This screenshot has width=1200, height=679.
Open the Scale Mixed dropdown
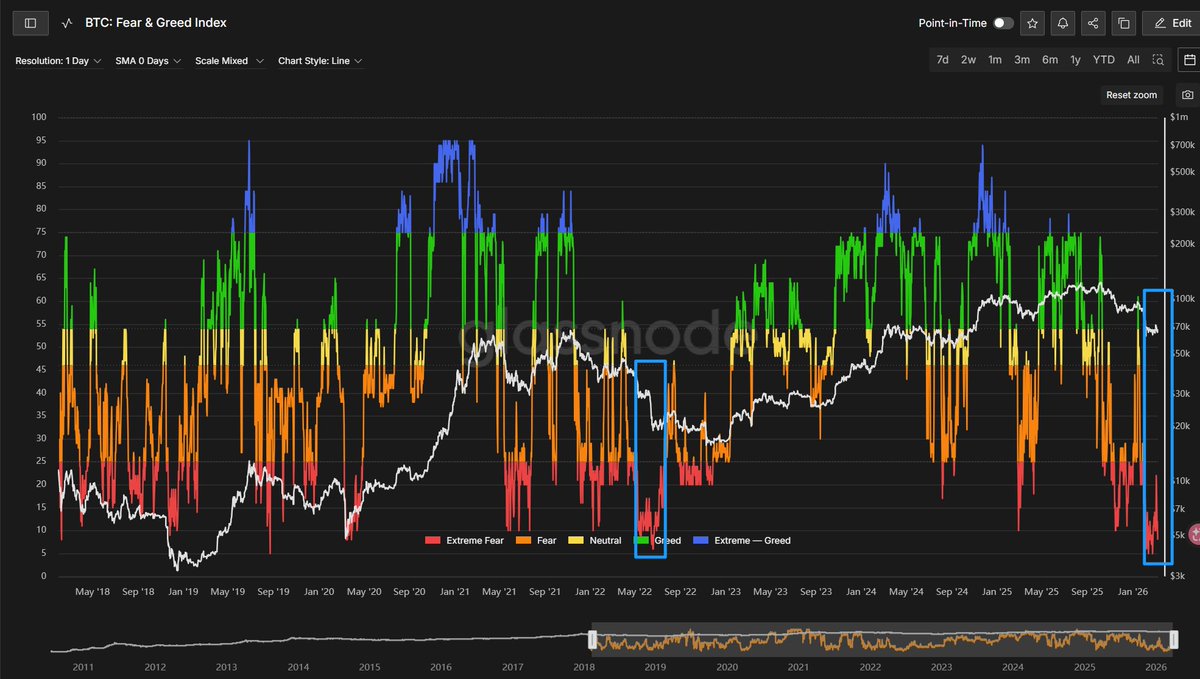229,61
